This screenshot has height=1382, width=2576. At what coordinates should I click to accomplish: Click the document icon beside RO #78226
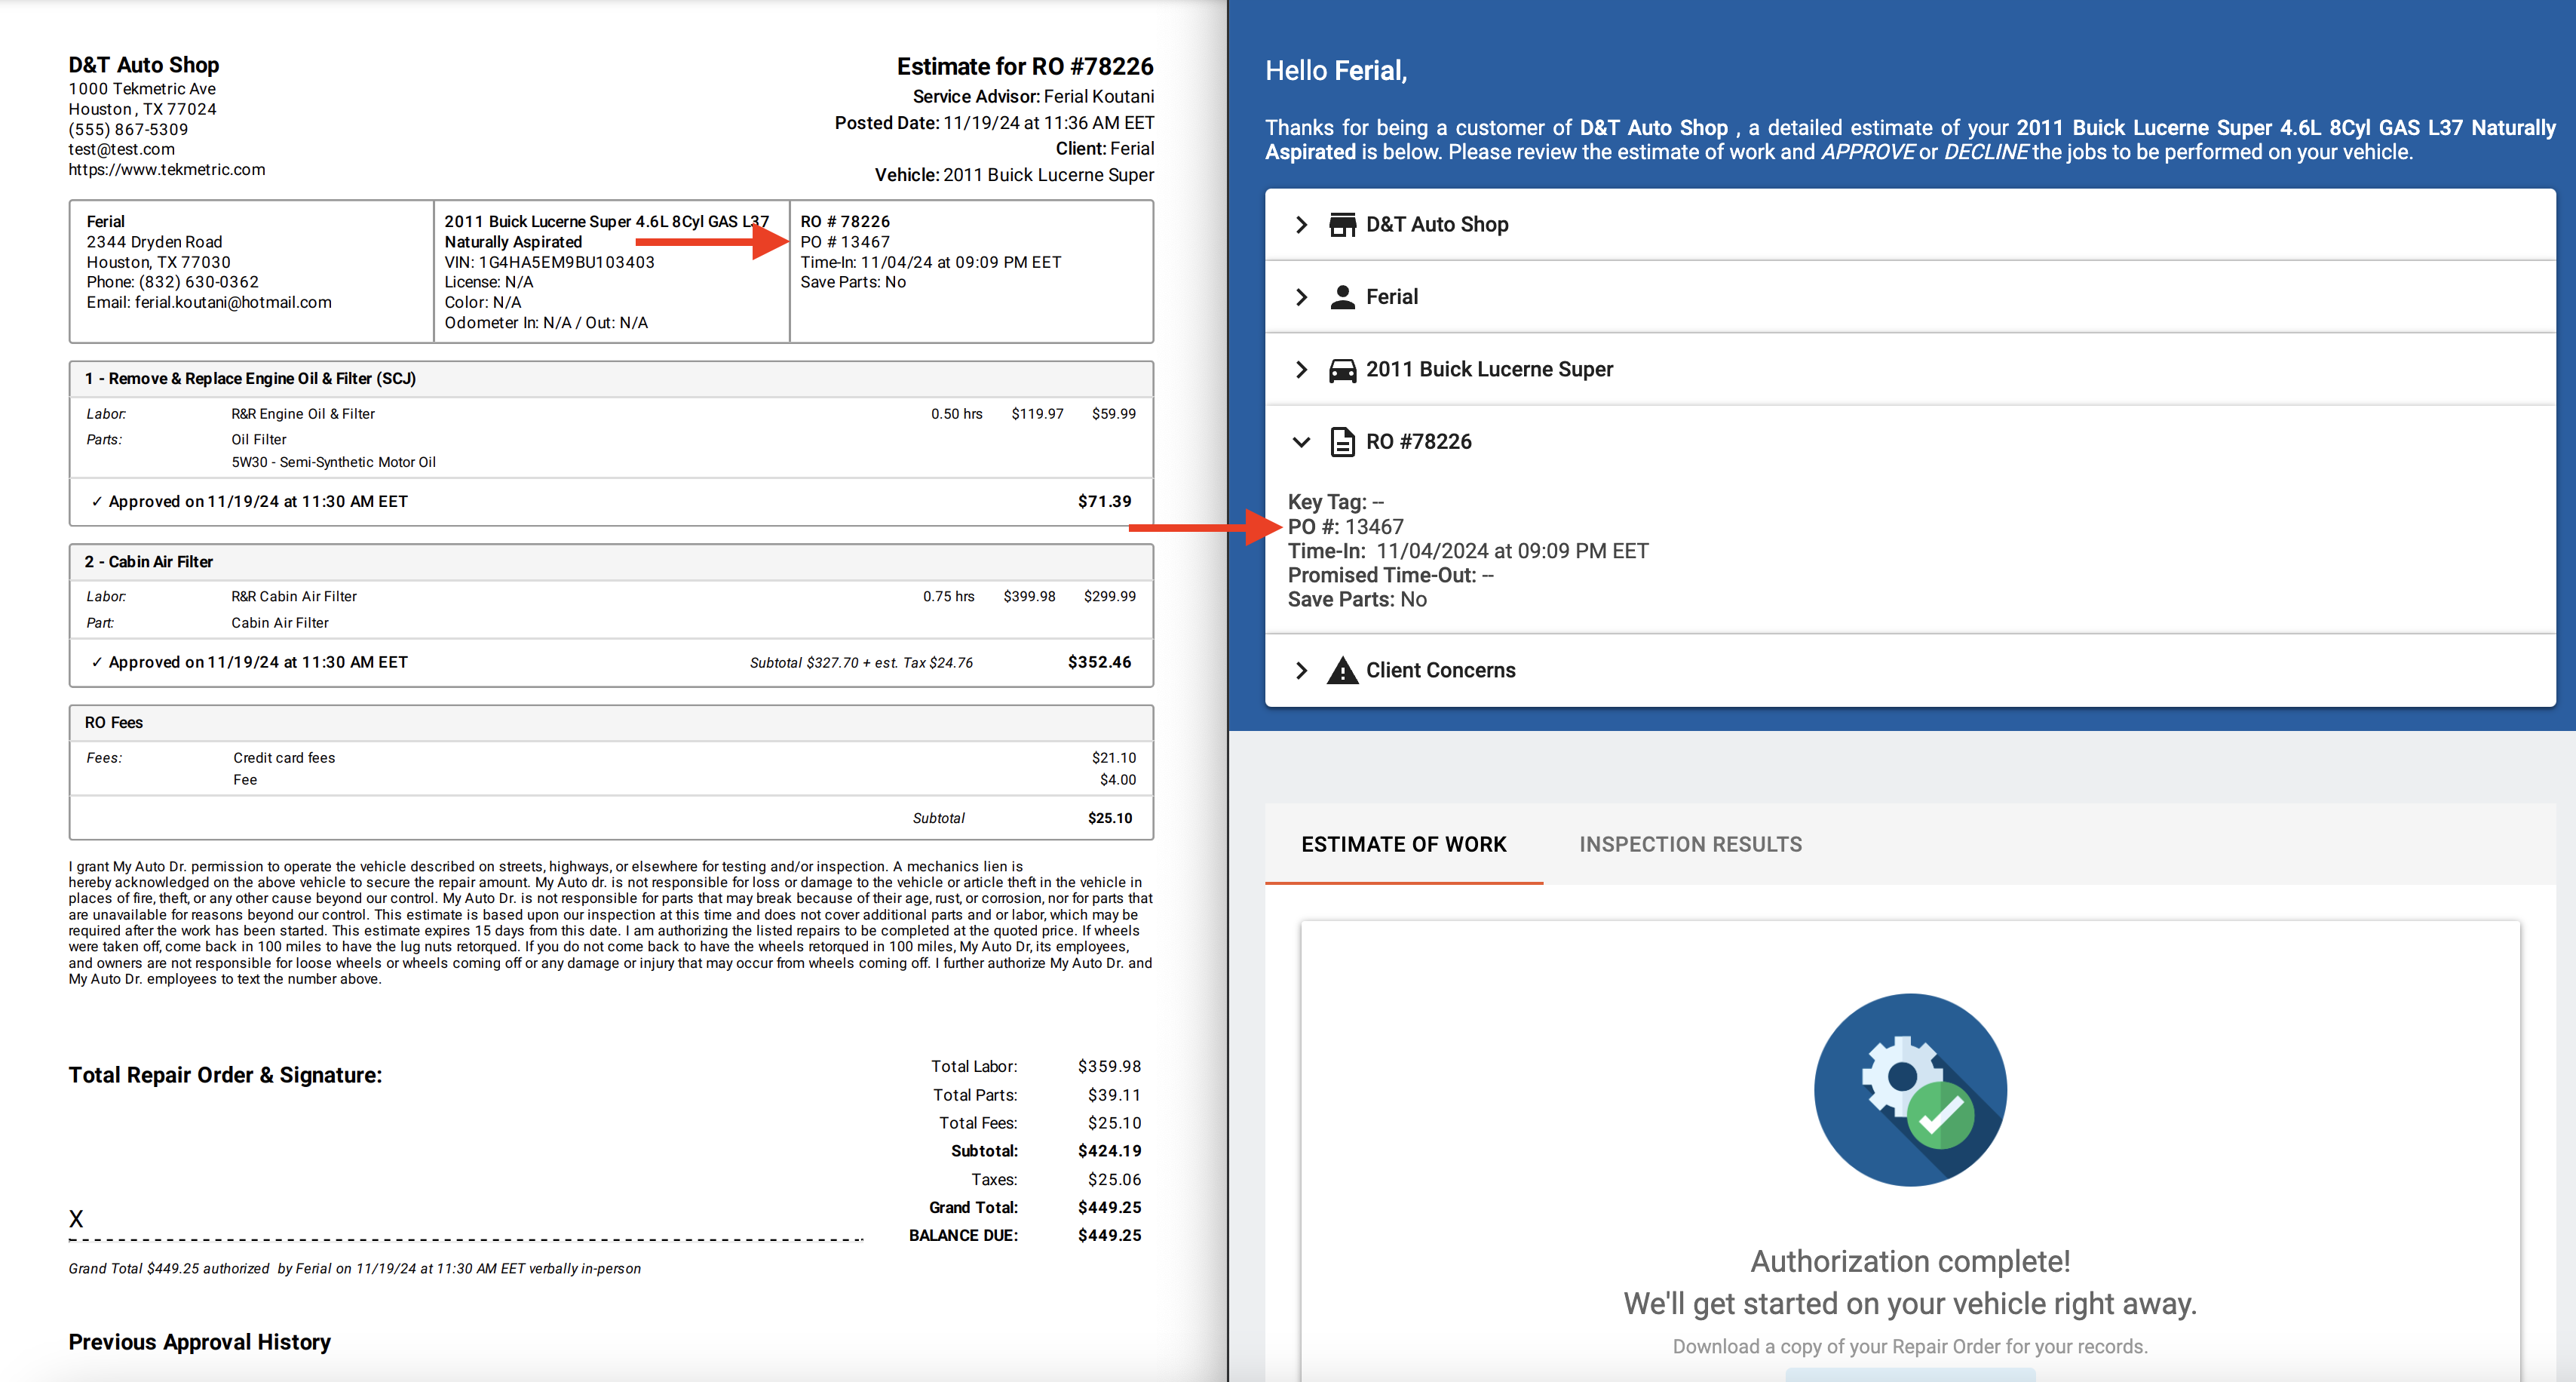(1342, 442)
